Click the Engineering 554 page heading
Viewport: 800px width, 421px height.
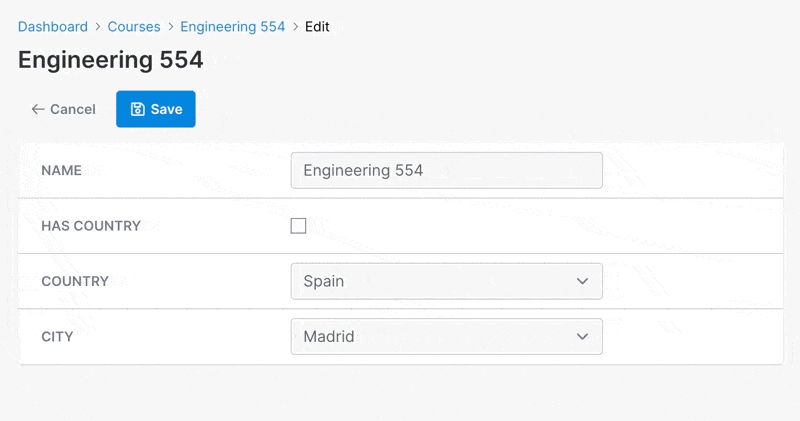111,60
